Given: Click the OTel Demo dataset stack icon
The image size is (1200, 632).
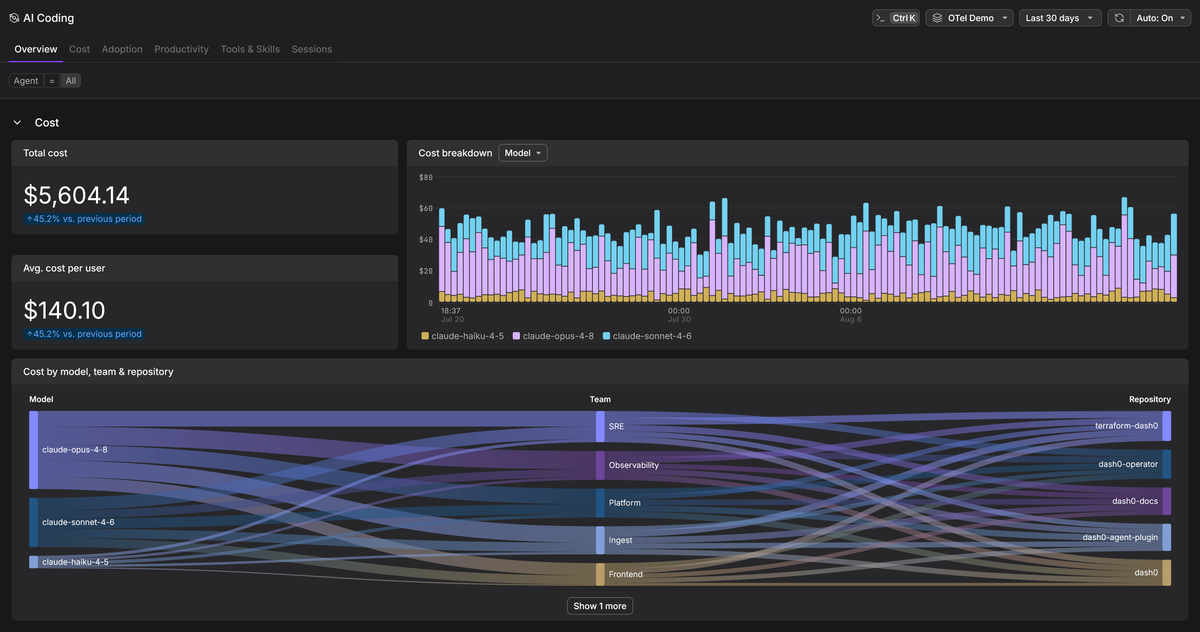Looking at the screenshot, I should [x=937, y=18].
